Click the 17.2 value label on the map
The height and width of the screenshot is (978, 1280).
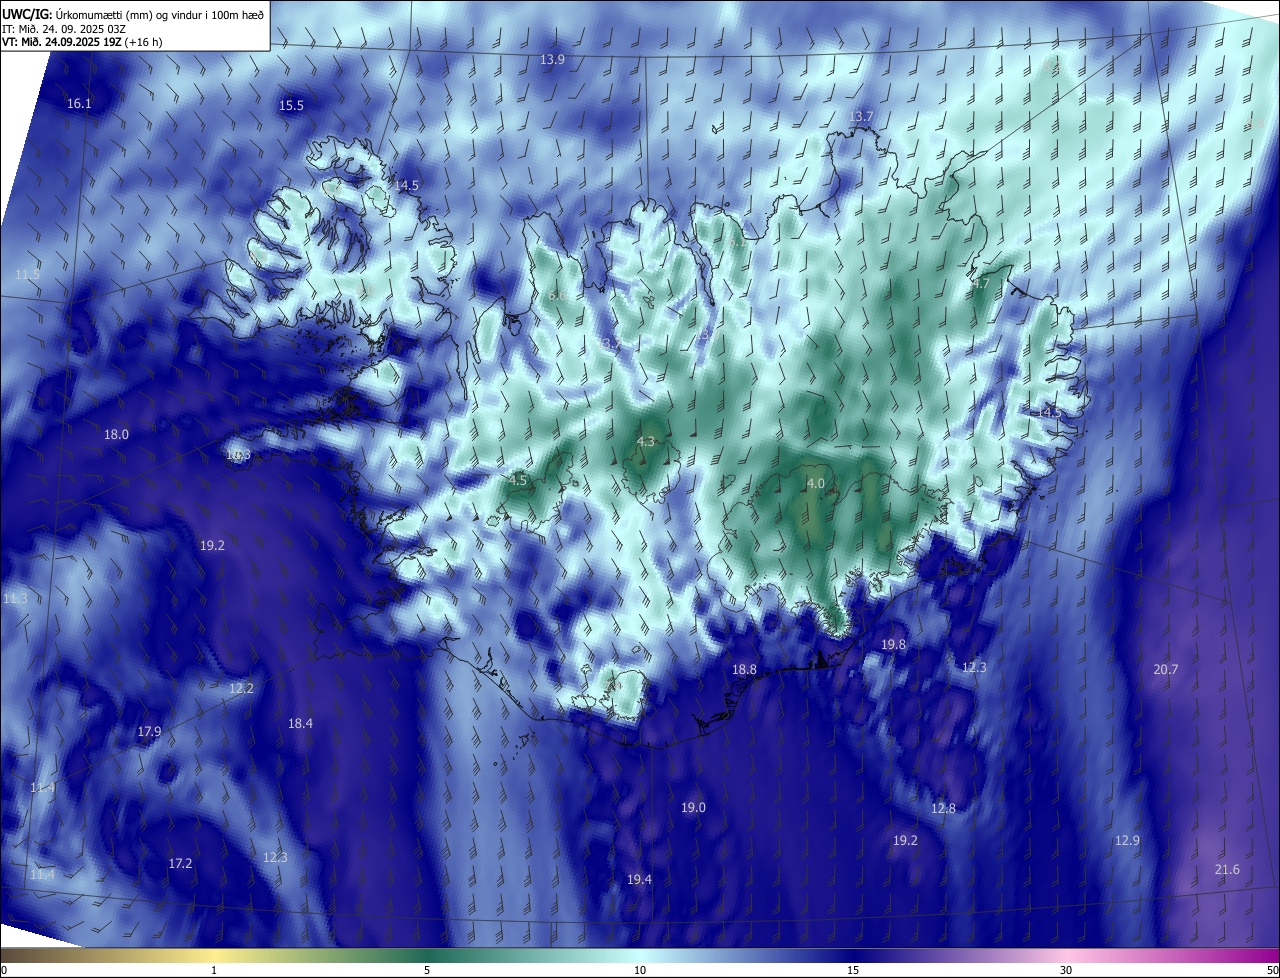pos(180,863)
